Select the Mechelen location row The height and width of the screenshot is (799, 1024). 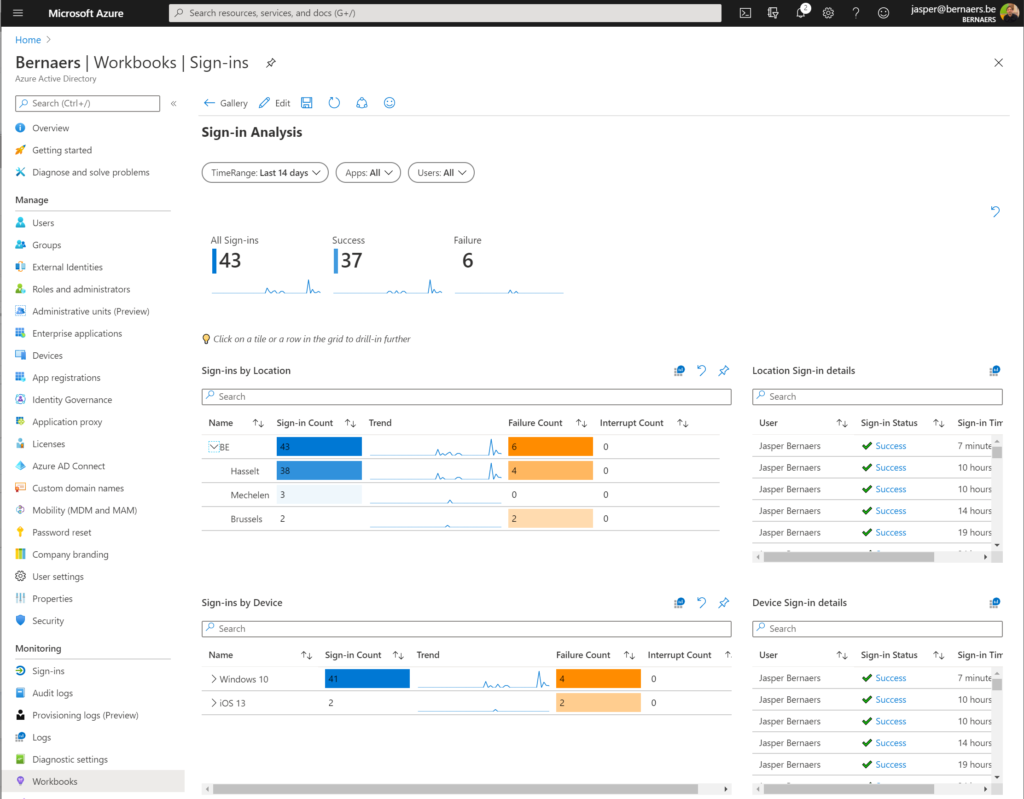pos(460,495)
